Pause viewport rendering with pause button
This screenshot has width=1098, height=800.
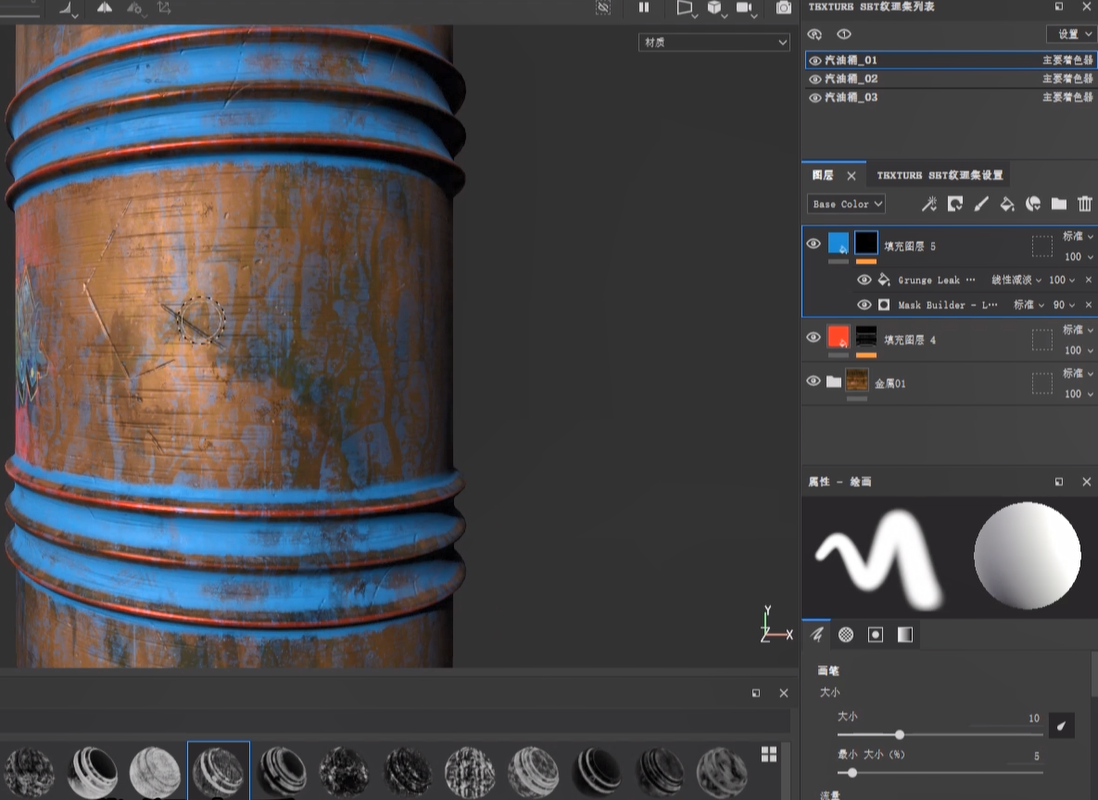click(x=644, y=8)
